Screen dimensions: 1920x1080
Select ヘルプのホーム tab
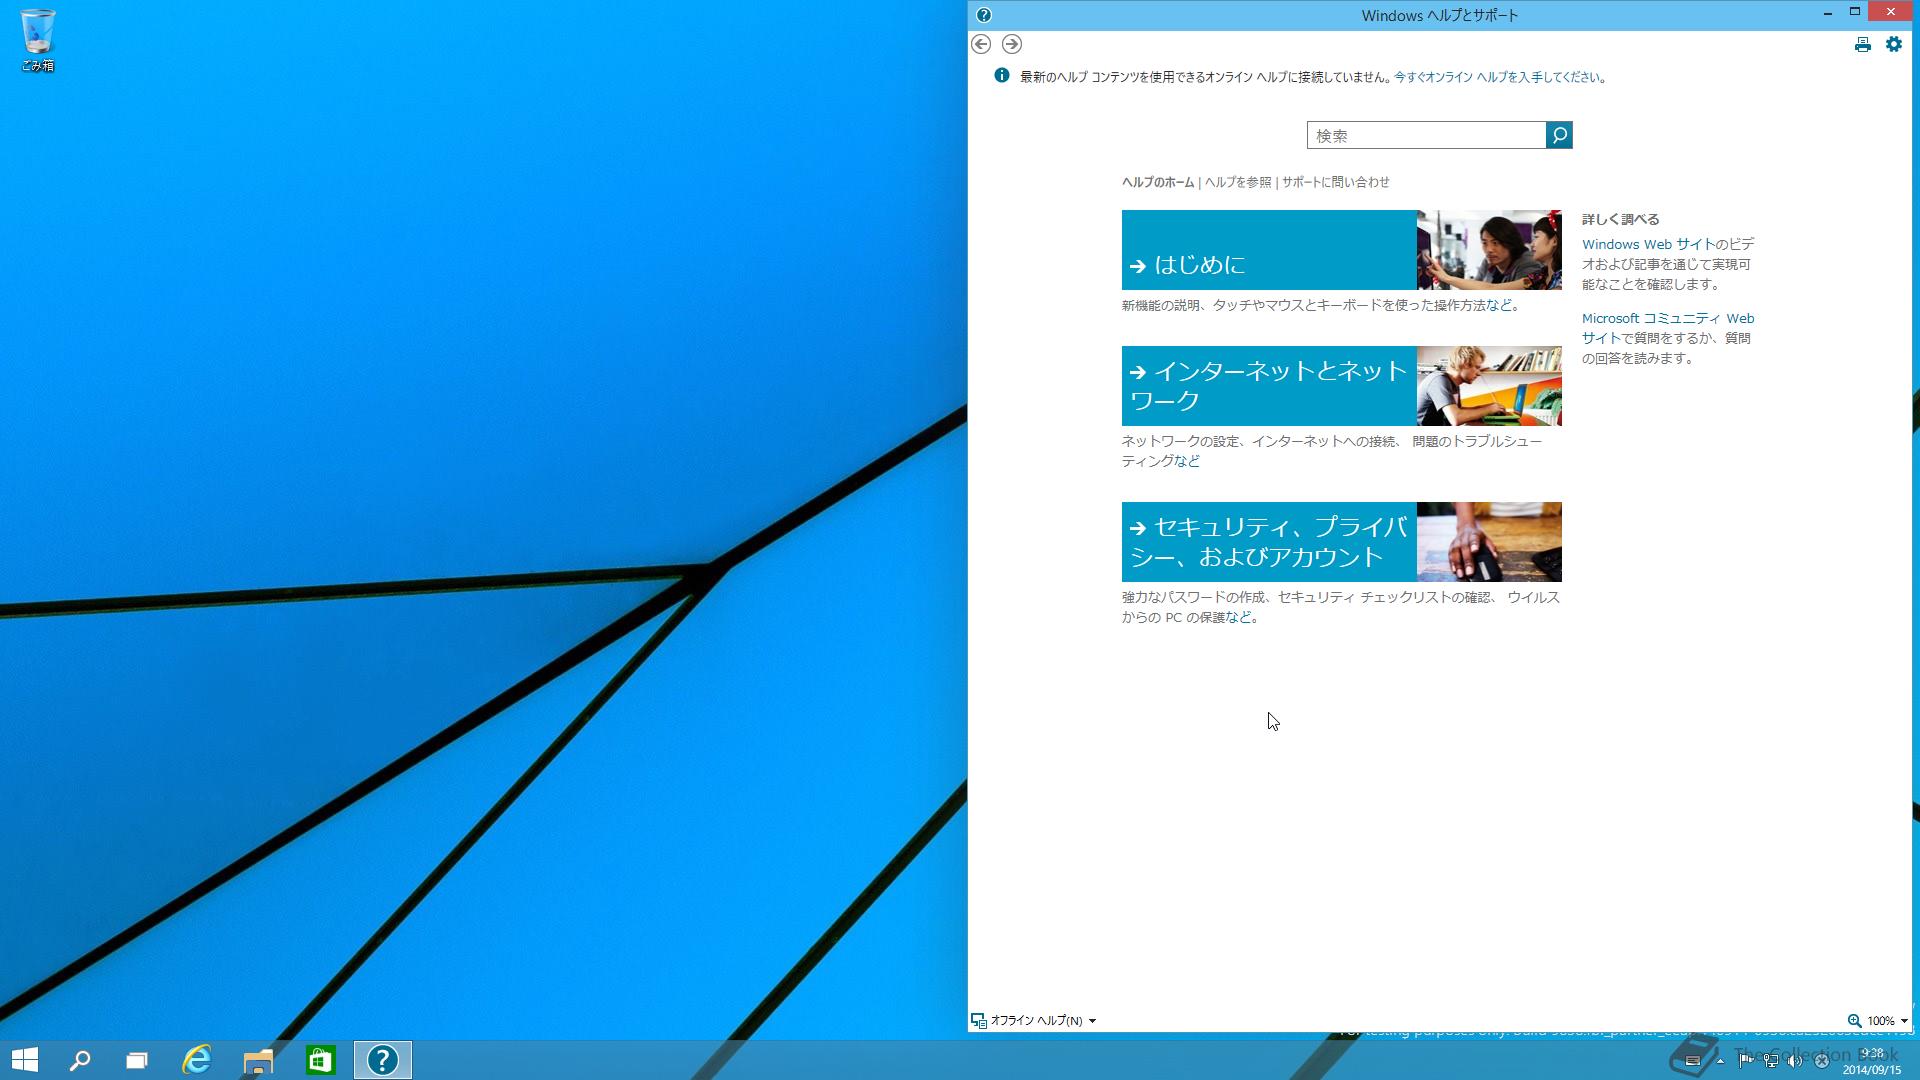(x=1158, y=182)
